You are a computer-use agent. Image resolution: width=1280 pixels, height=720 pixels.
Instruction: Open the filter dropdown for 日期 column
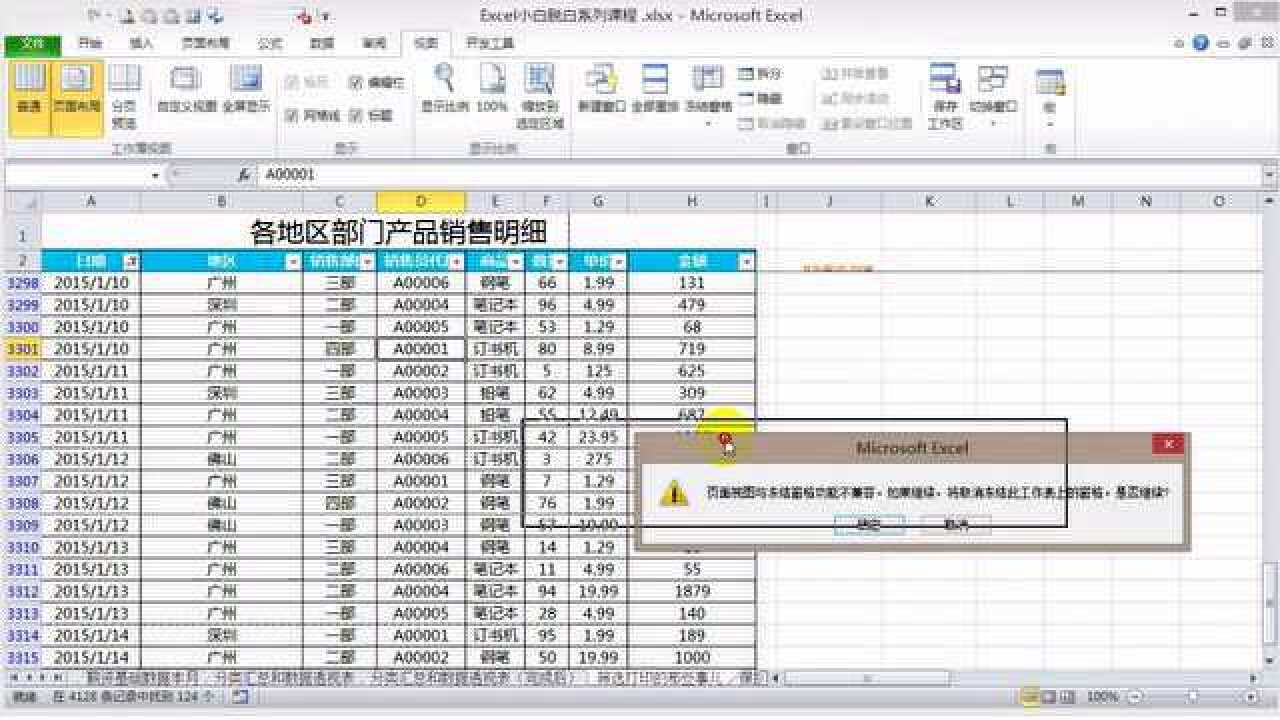tap(130, 261)
